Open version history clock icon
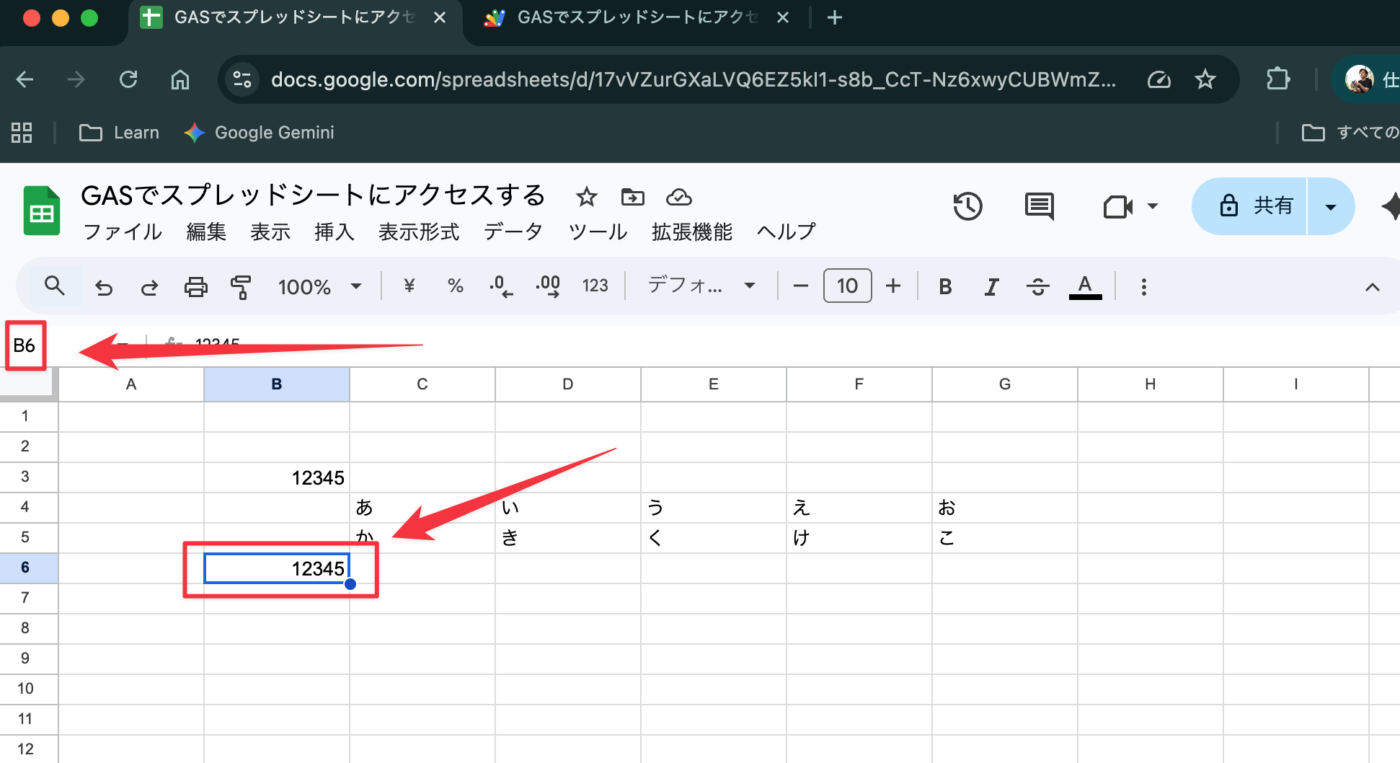 coord(967,207)
